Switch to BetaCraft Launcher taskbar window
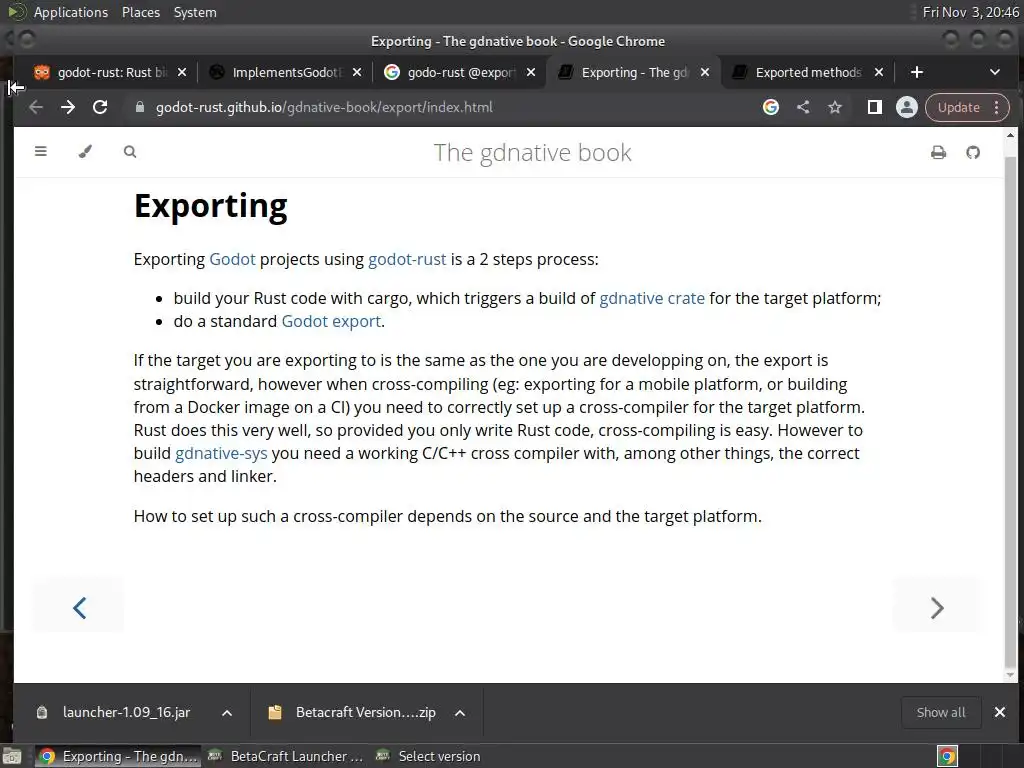The width and height of the screenshot is (1024, 768). (x=285, y=756)
